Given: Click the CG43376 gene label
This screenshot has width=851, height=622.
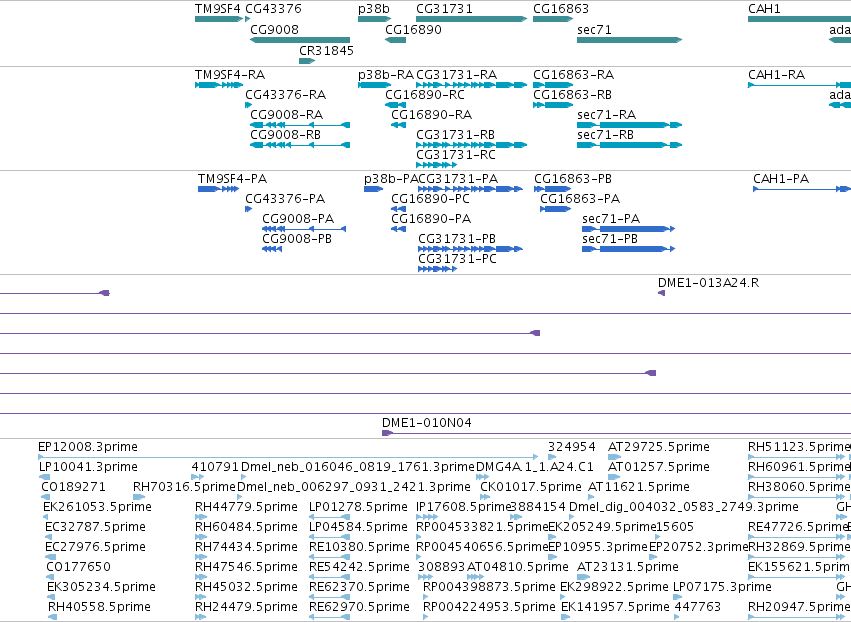Looking at the screenshot, I should [273, 9].
